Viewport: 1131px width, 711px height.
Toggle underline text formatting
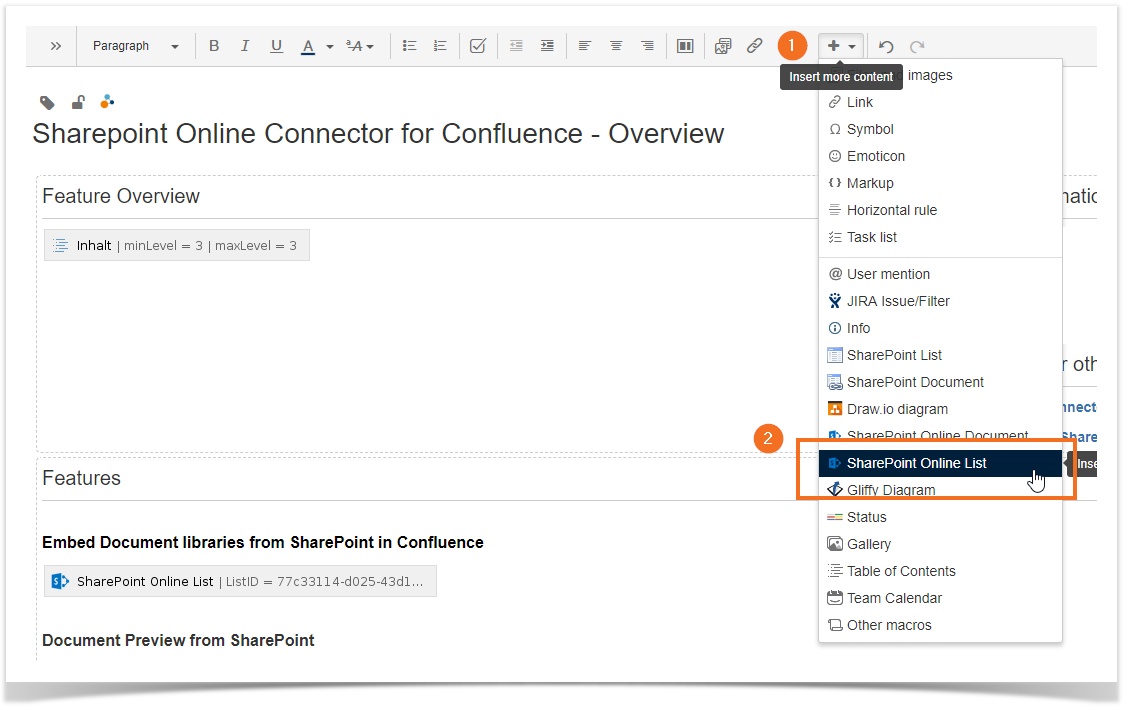277,46
